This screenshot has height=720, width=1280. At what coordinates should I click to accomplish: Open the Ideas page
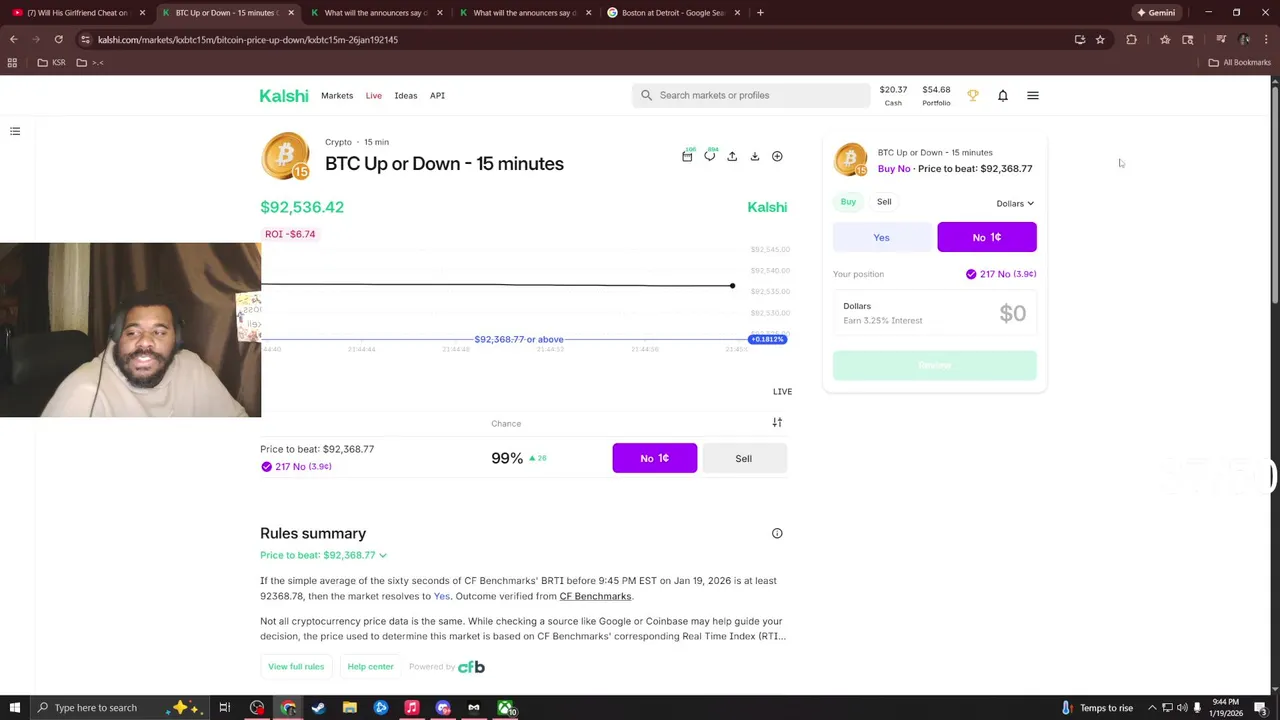coord(405,96)
